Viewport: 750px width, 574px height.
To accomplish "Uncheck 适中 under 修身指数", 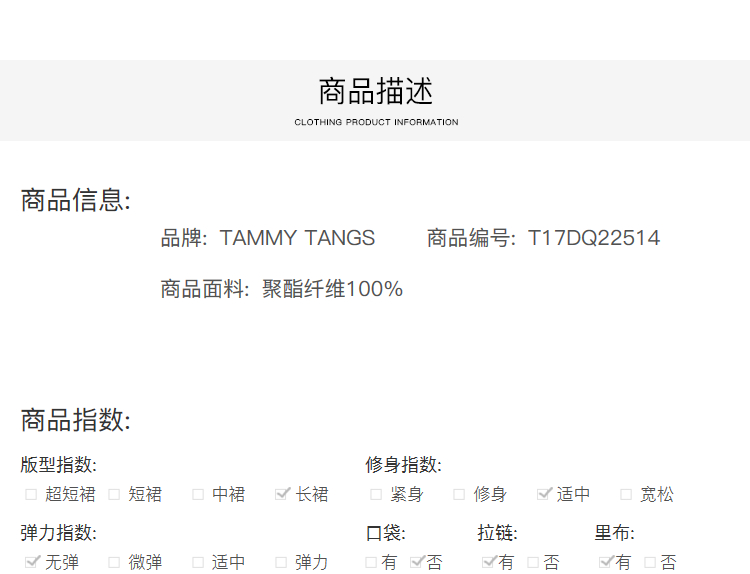I will [x=544, y=494].
